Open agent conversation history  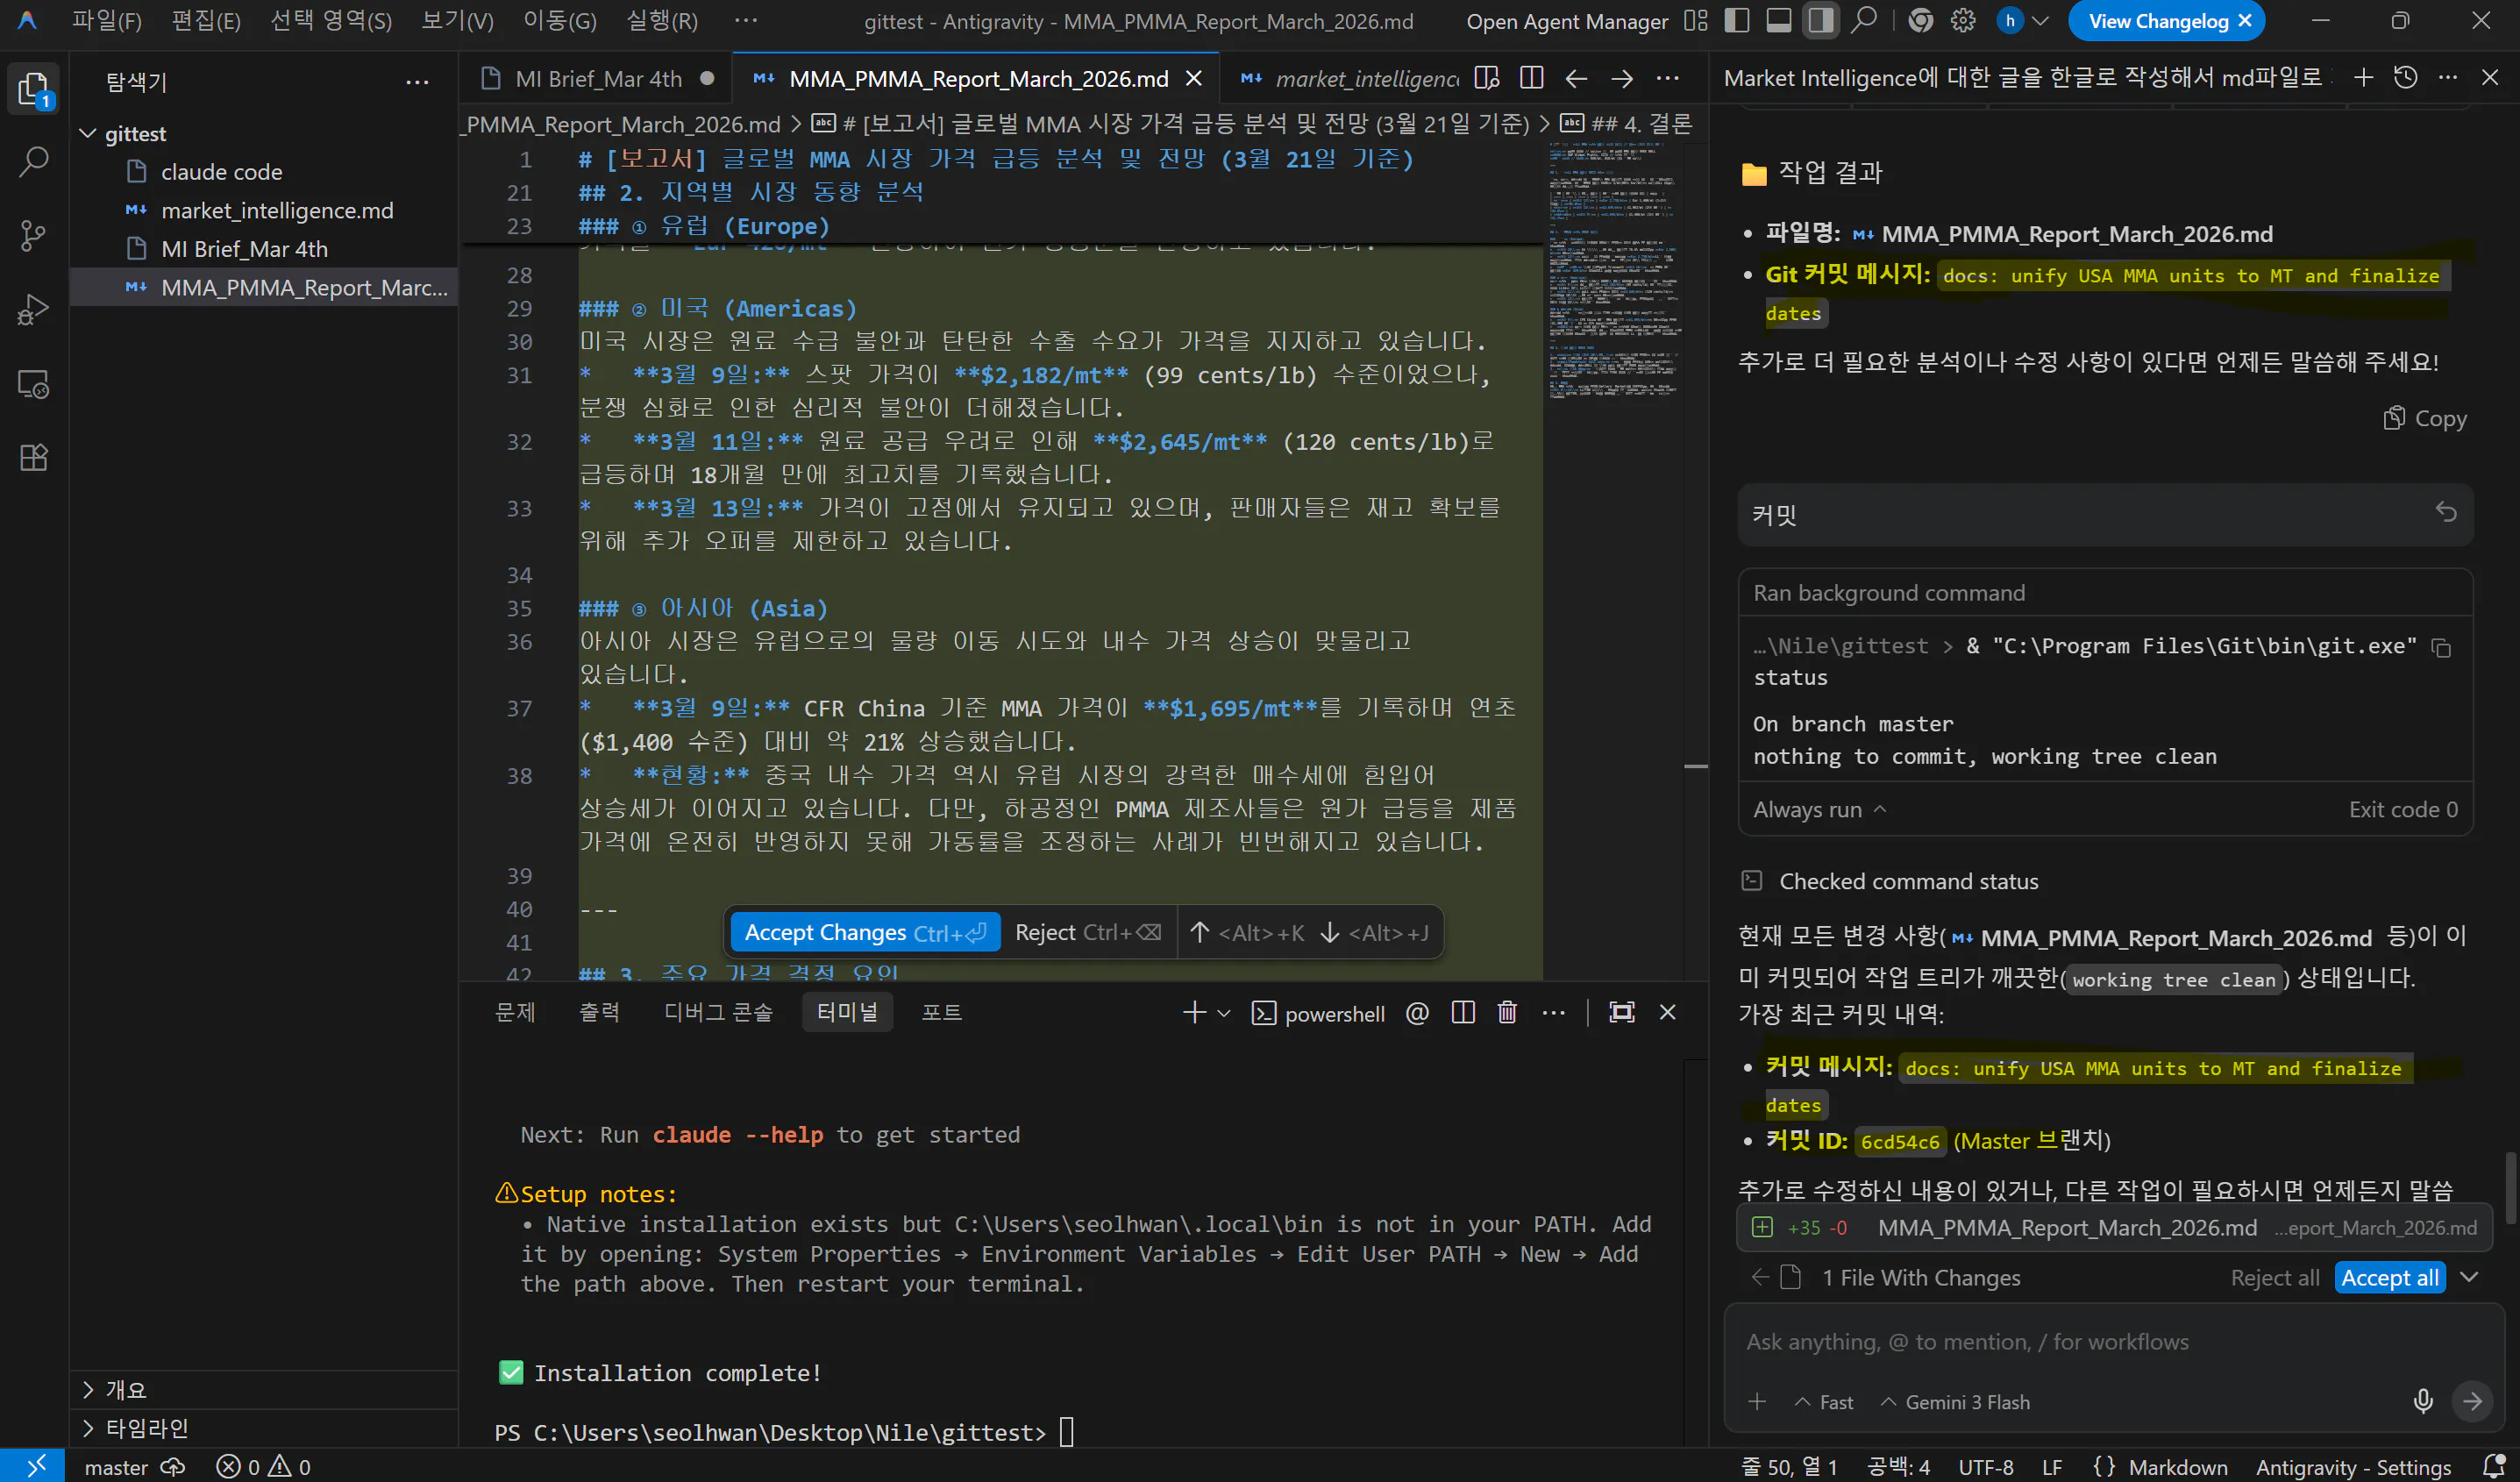pyautogui.click(x=2406, y=78)
